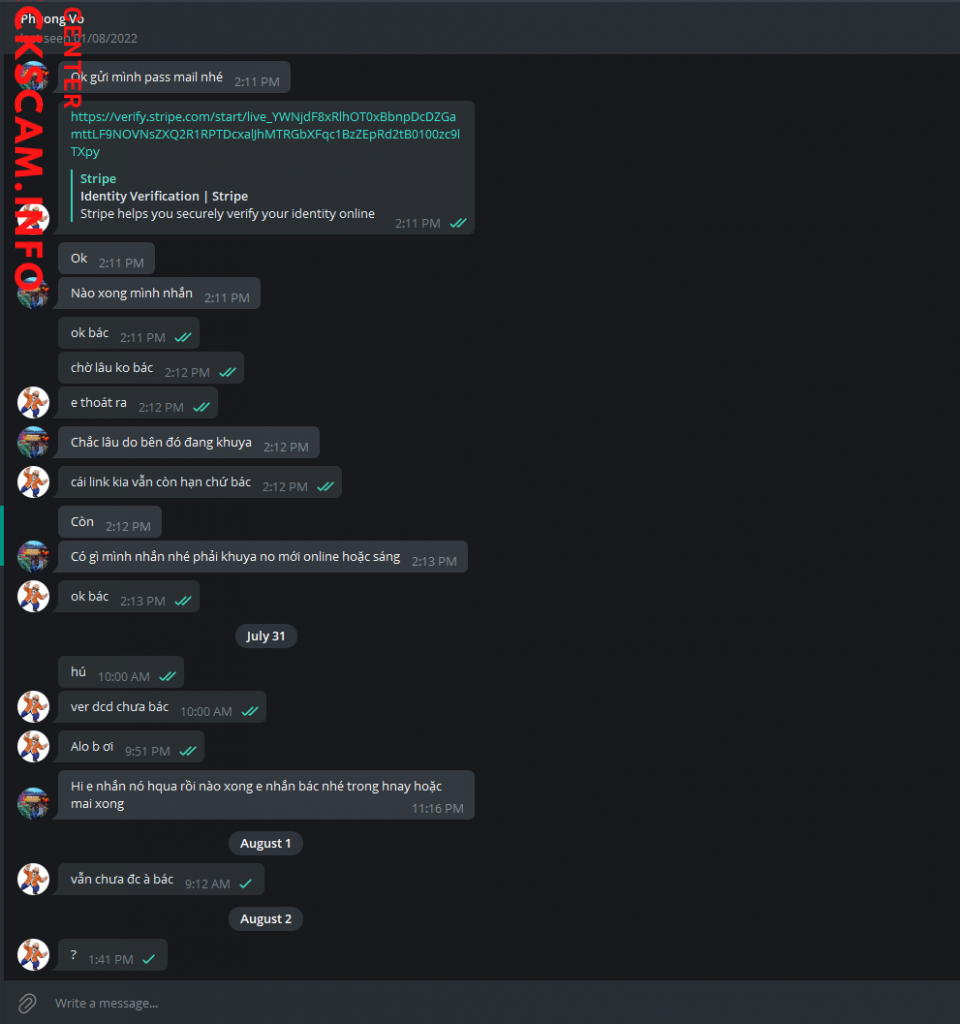Select the July 31 date badge
This screenshot has height=1024, width=960.
click(266, 636)
